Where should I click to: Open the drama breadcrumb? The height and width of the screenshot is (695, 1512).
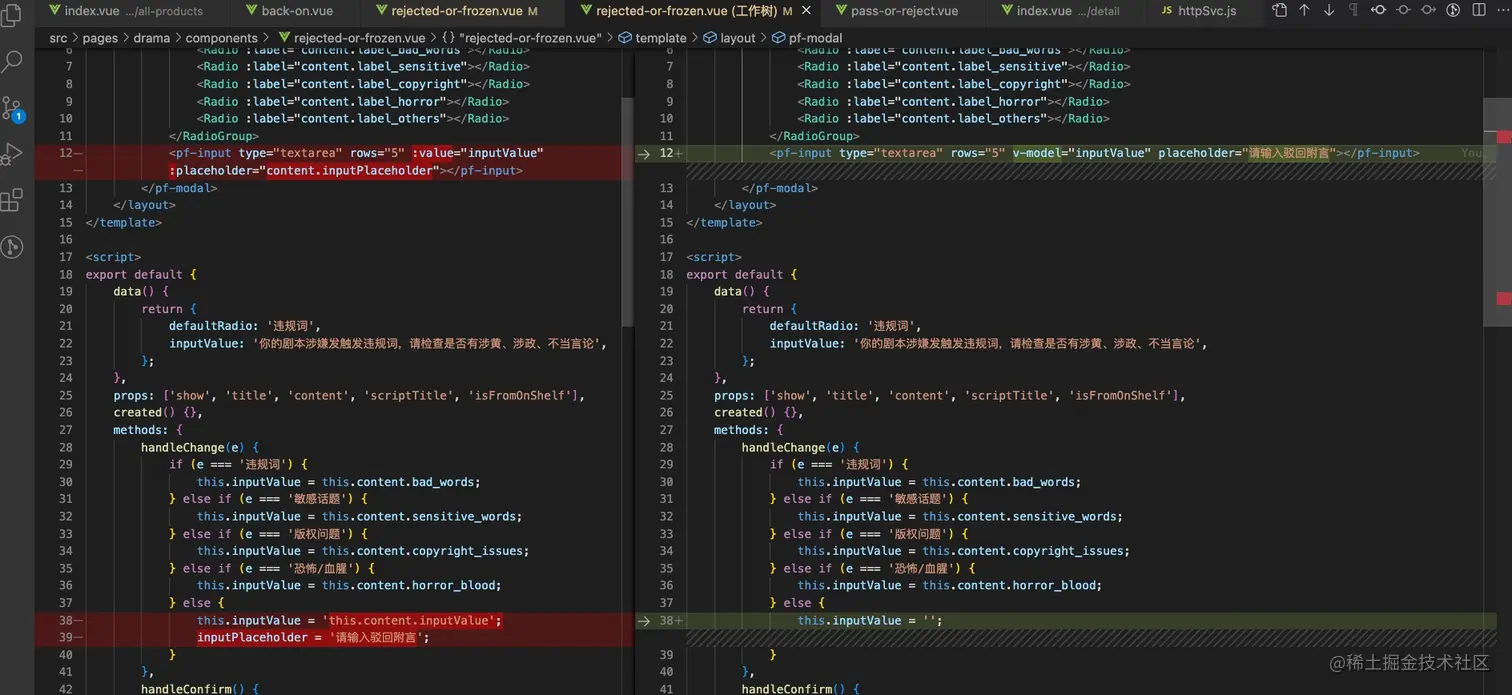point(151,38)
